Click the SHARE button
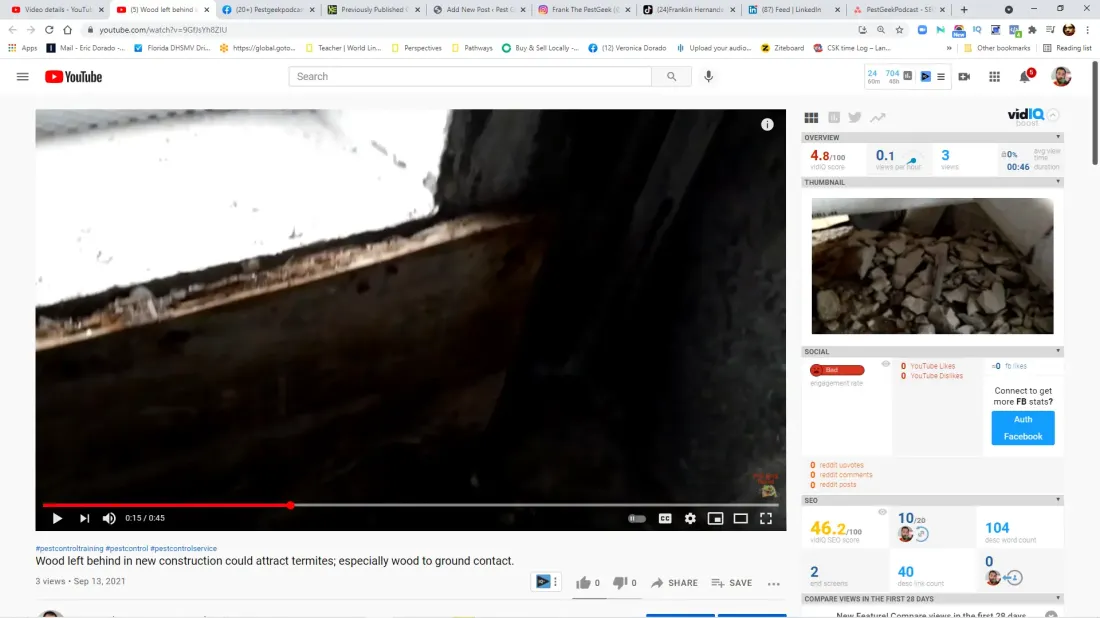1100x618 pixels. click(674, 583)
